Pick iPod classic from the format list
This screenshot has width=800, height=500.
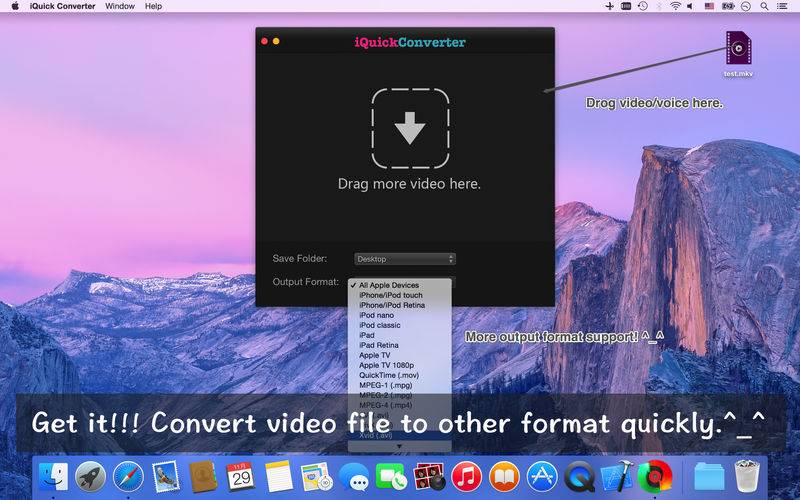[x=399, y=325]
